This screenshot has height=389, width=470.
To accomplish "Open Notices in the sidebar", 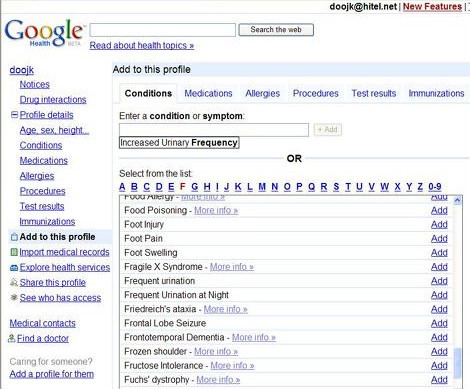I will pyautogui.click(x=35, y=85).
